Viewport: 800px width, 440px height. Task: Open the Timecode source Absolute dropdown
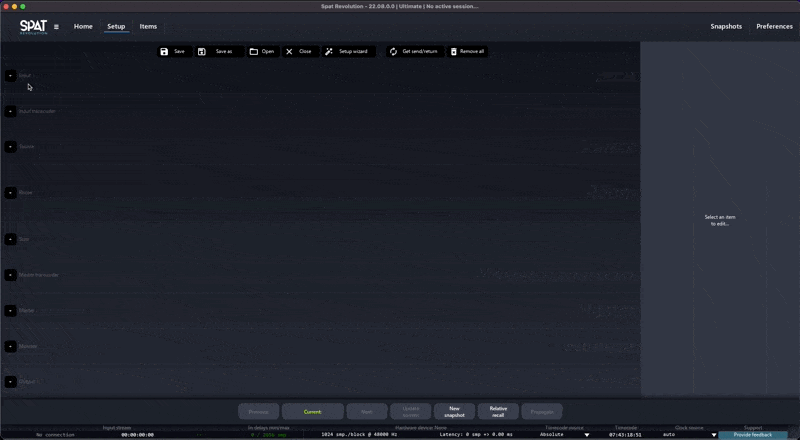click(x=564, y=435)
